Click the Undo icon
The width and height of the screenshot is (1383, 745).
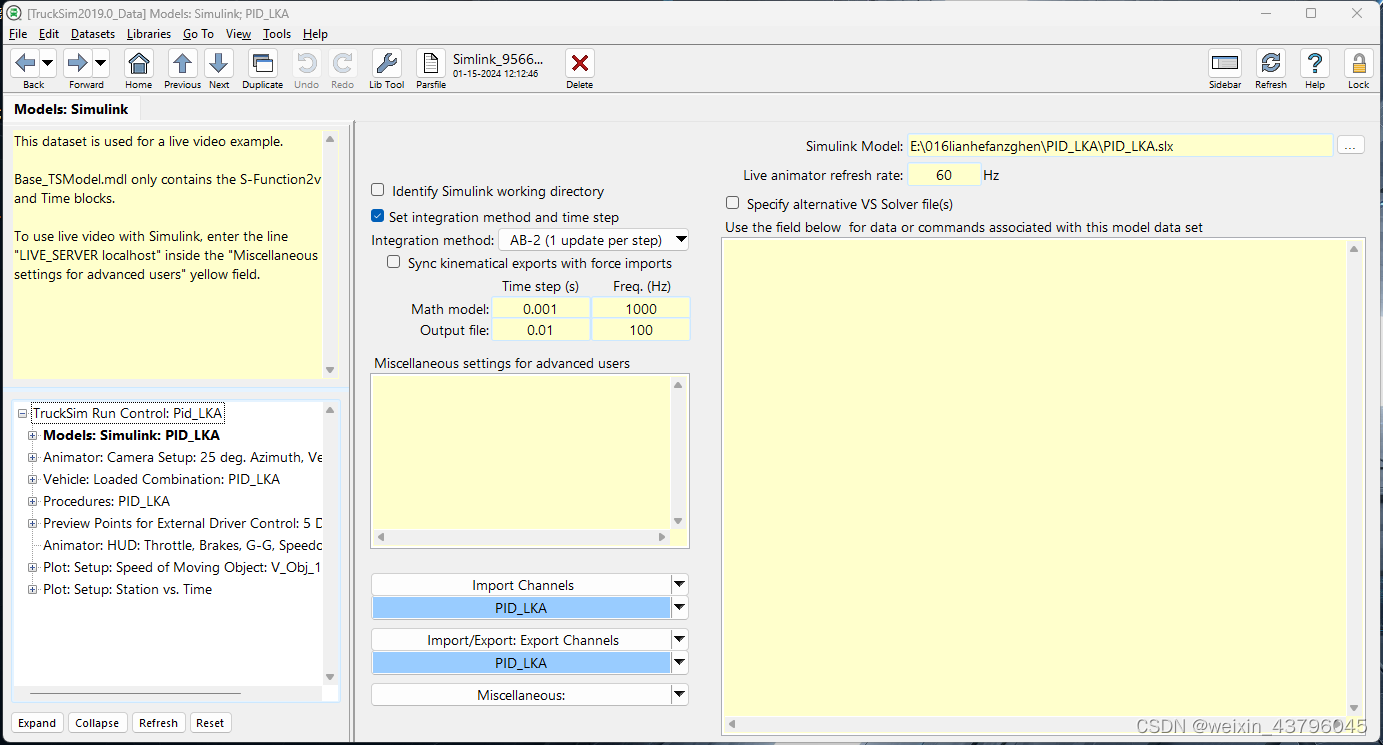[x=307, y=64]
